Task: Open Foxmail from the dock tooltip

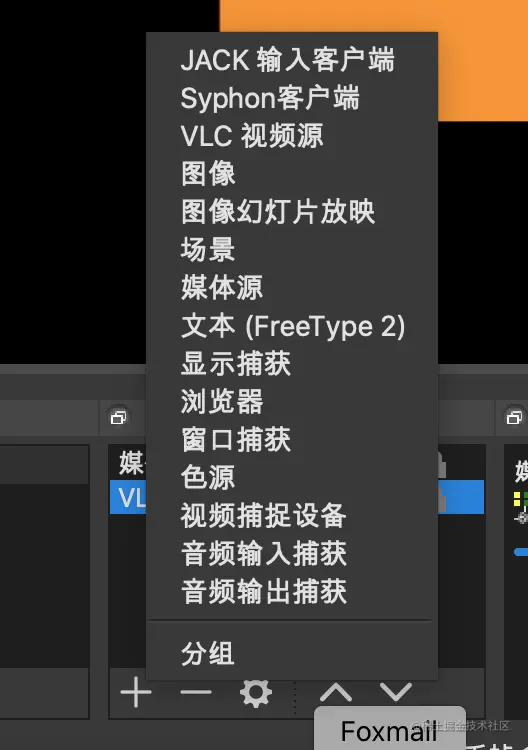Action: pos(389,731)
